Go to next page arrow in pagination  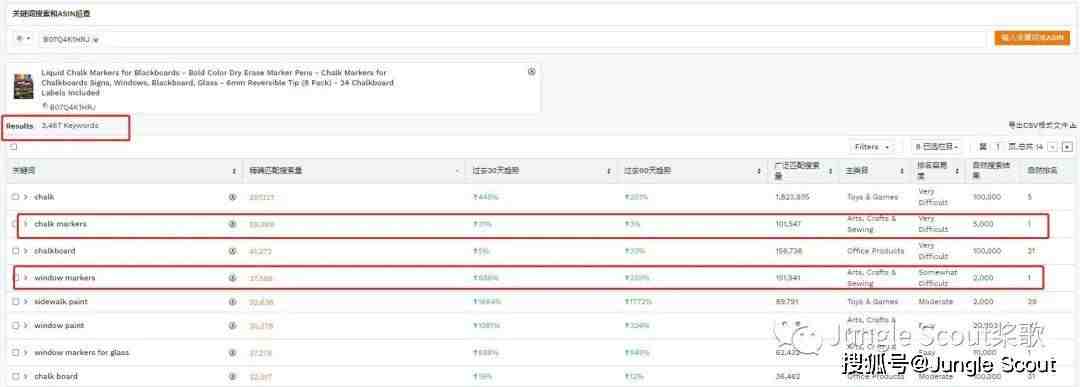pos(1068,147)
